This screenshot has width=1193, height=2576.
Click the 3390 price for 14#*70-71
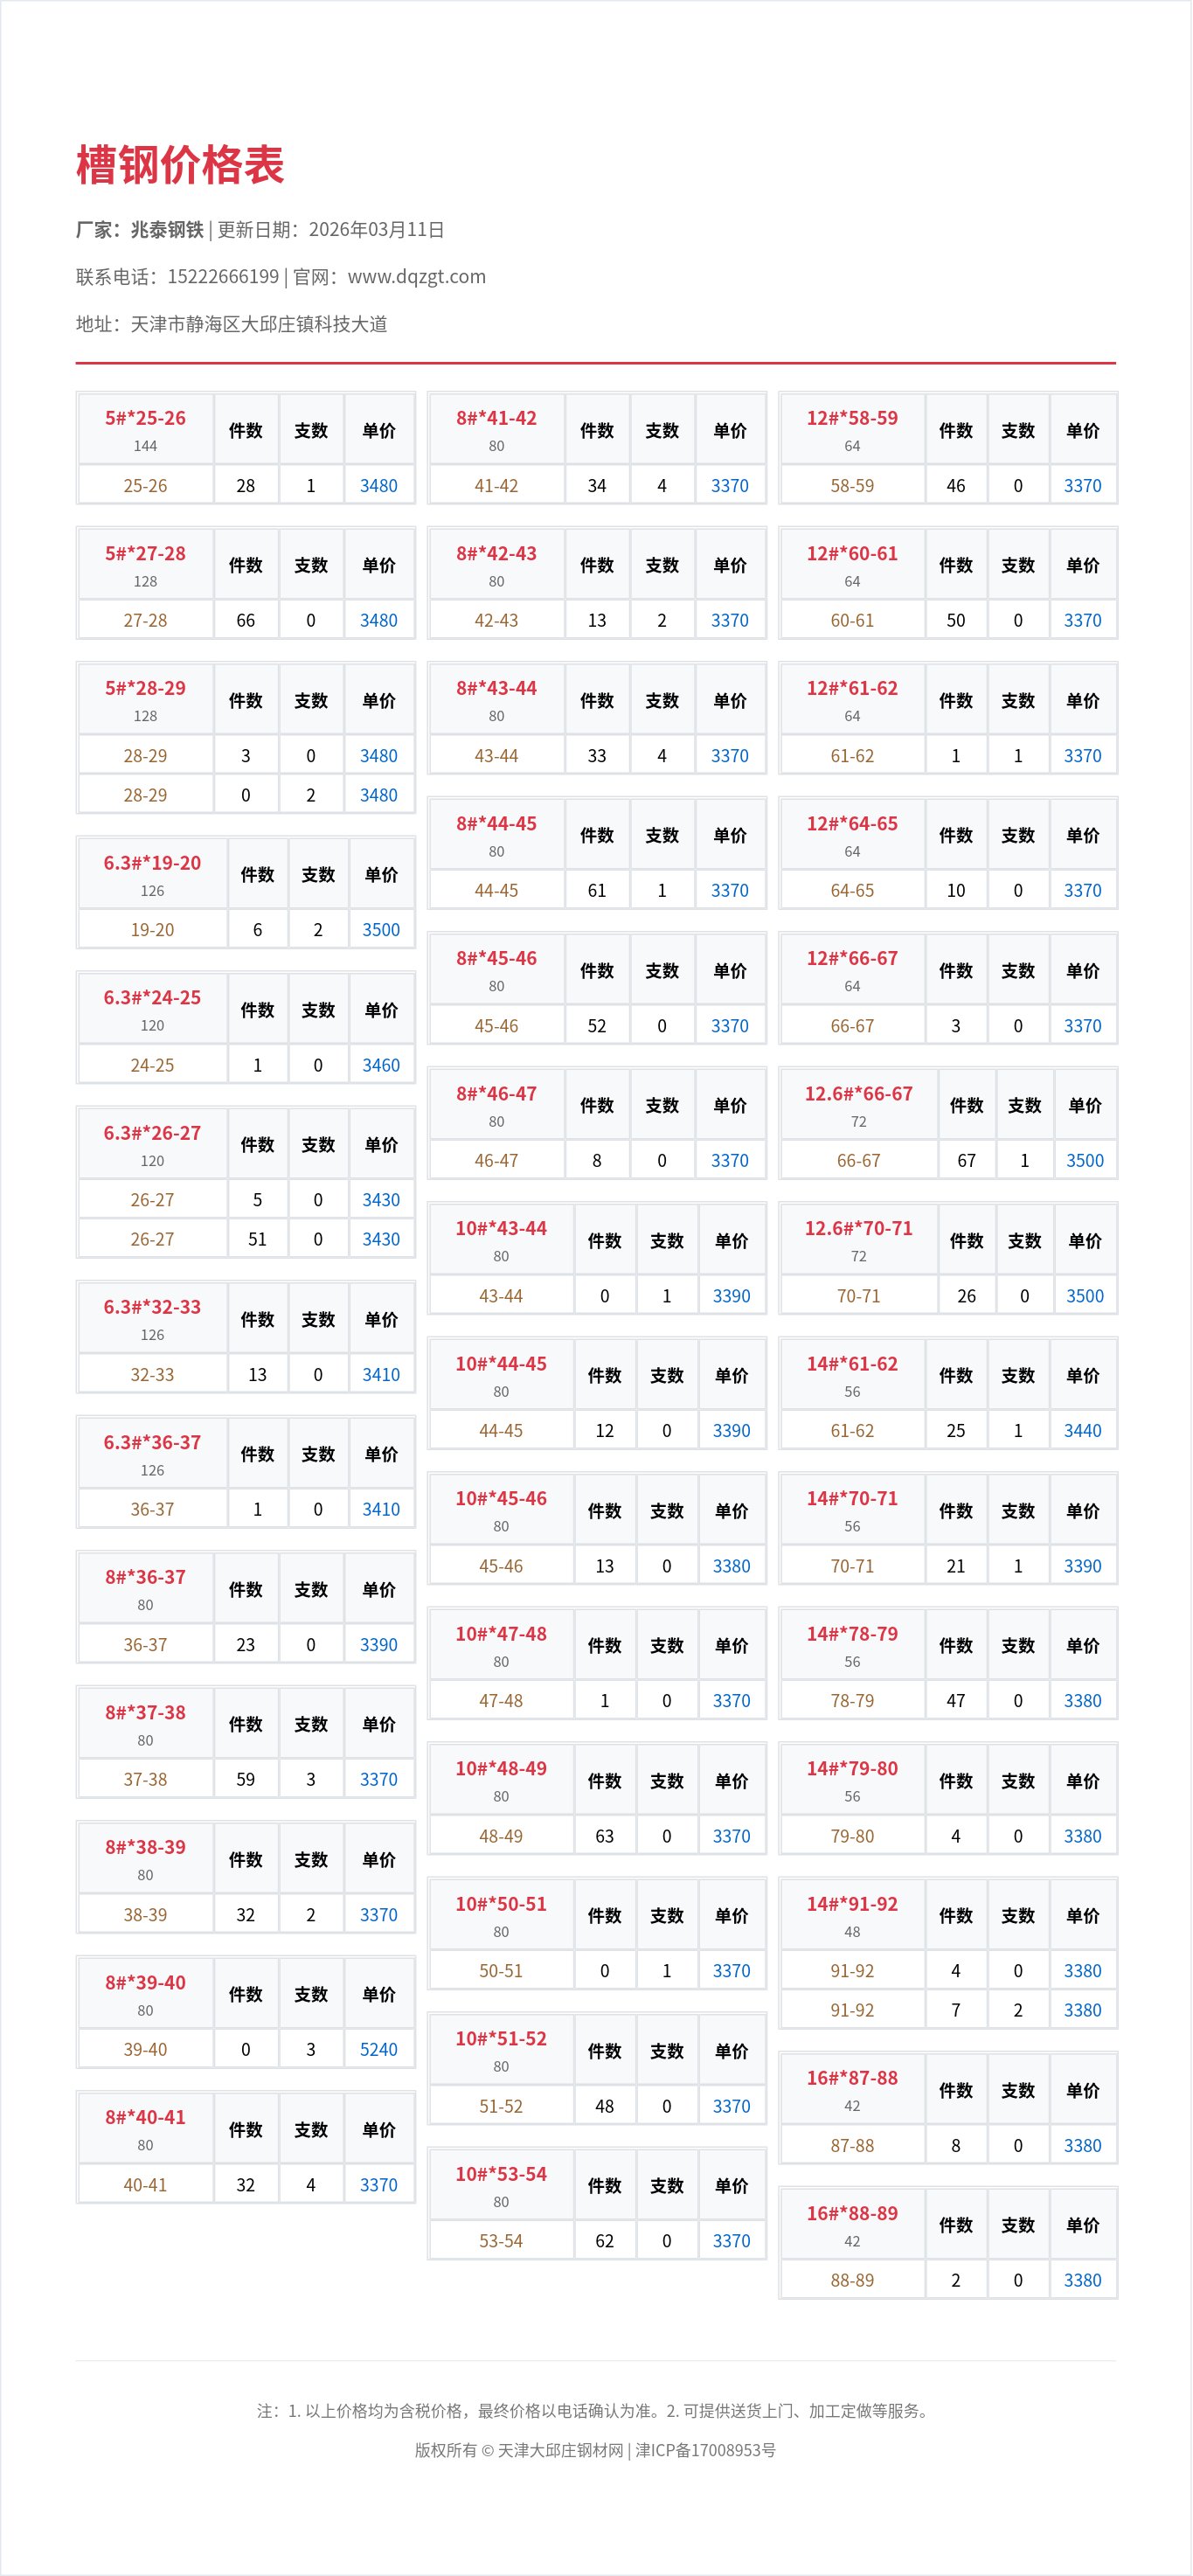(x=1083, y=1566)
